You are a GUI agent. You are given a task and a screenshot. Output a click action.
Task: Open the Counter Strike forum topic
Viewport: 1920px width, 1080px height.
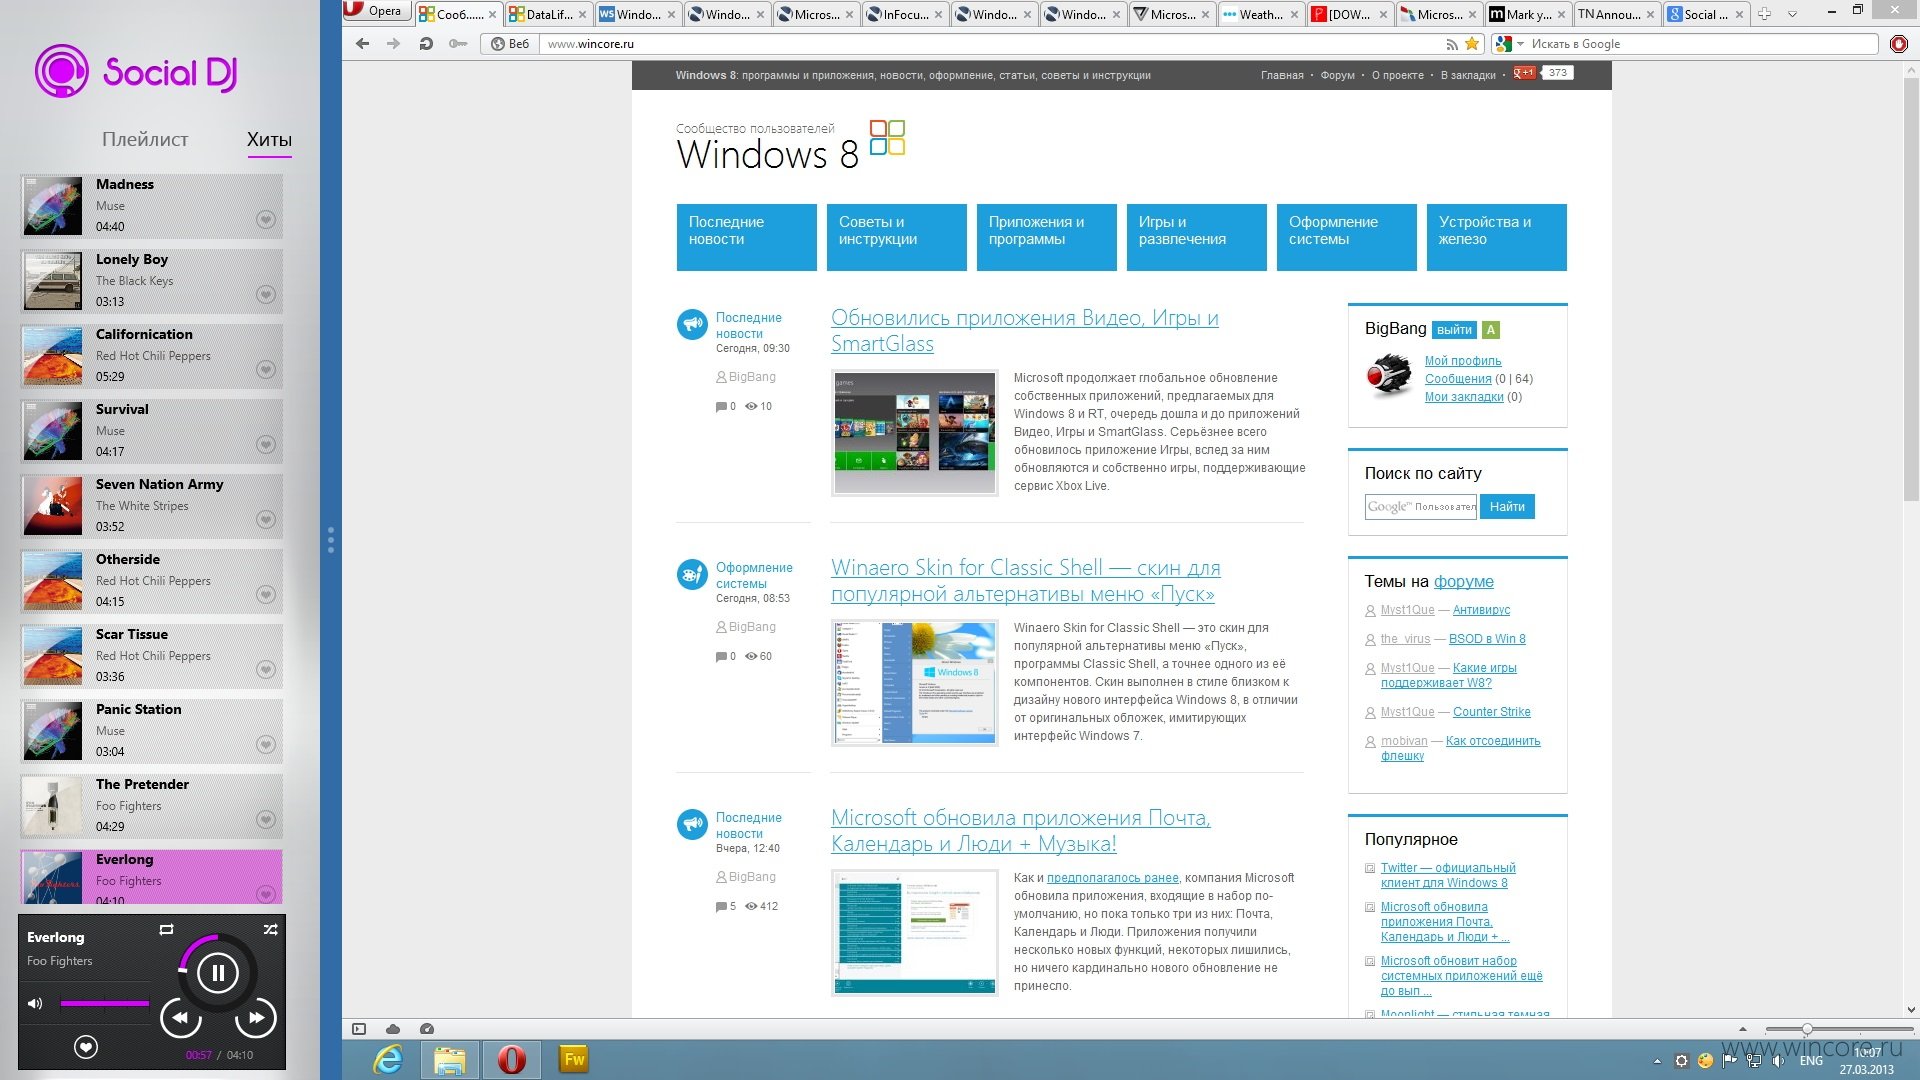tap(1491, 712)
